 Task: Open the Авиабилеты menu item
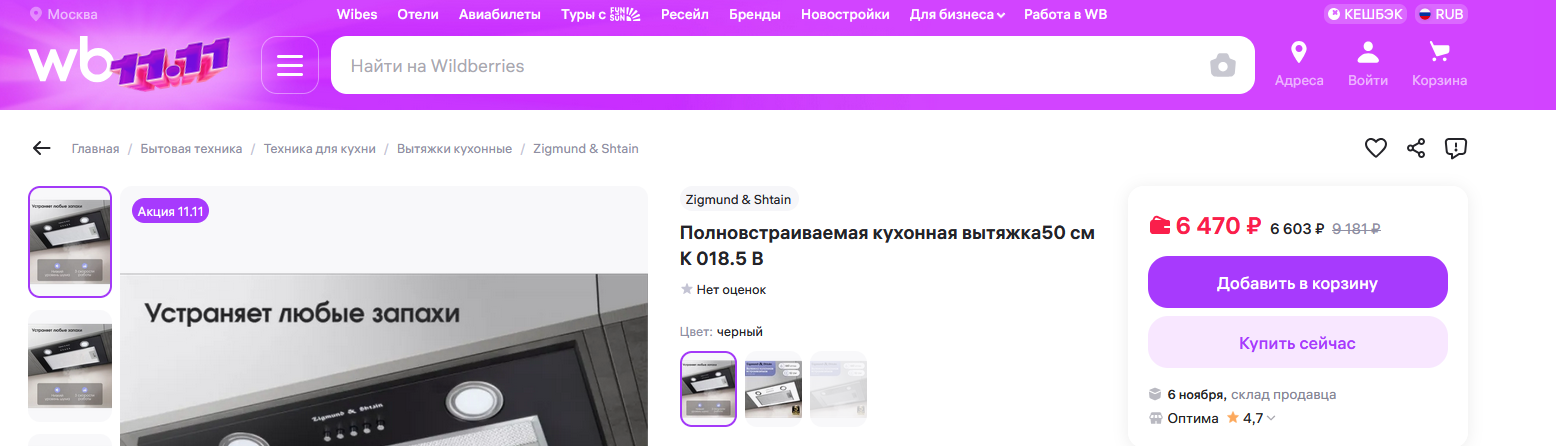point(499,15)
